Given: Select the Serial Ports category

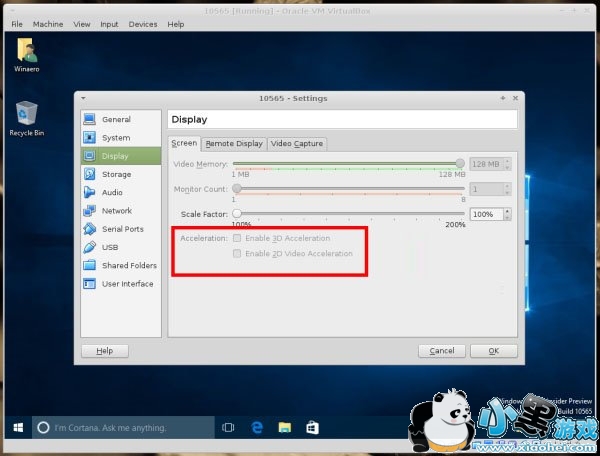Looking at the screenshot, I should (122, 229).
